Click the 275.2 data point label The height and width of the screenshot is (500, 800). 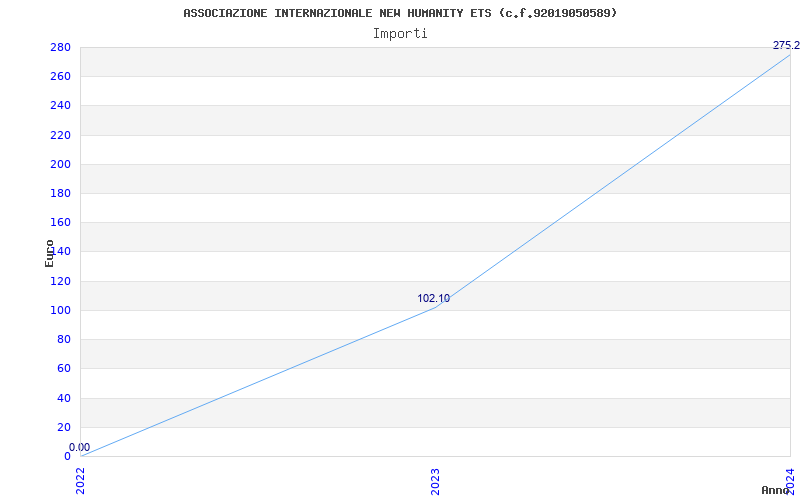[786, 45]
